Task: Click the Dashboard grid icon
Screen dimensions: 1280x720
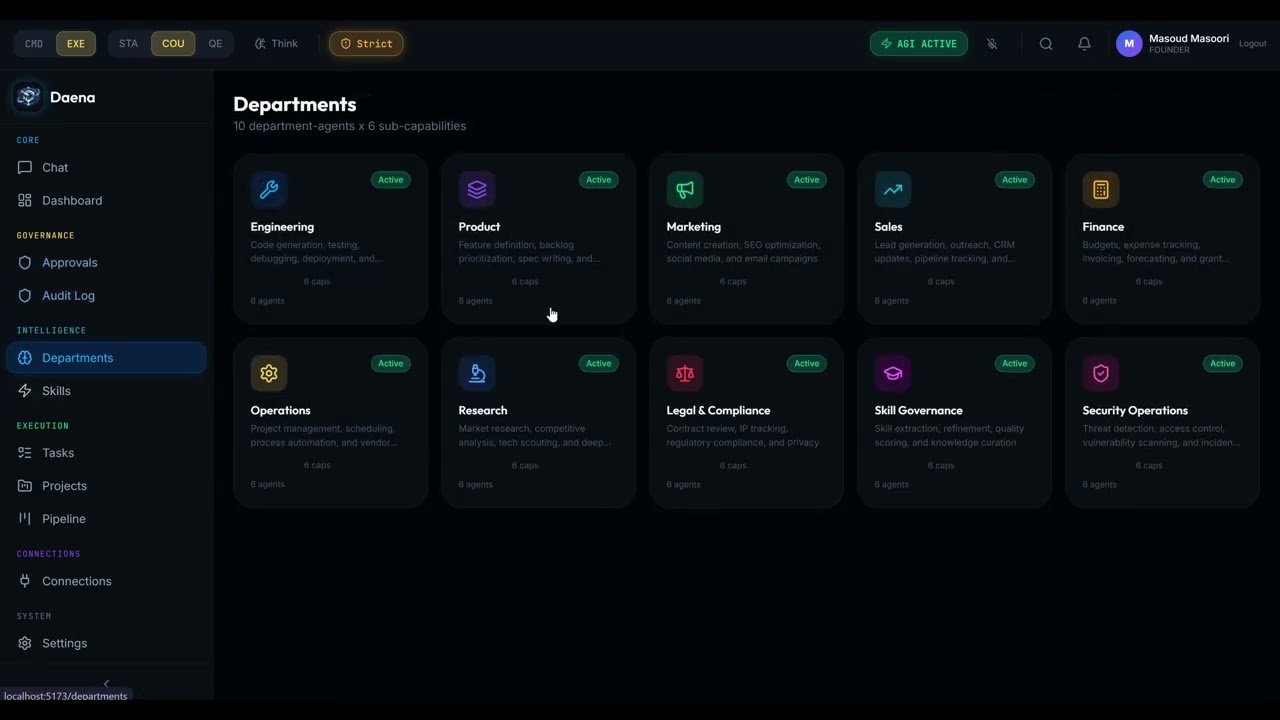Action: tap(25, 201)
